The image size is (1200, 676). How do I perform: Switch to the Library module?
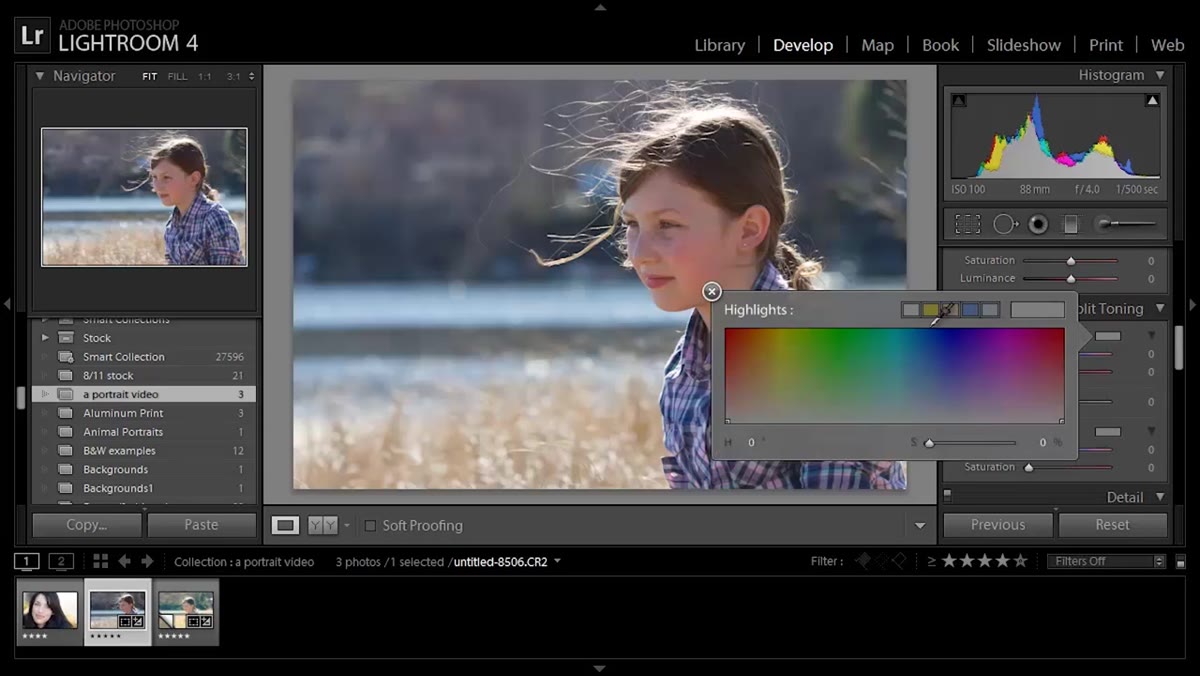719,45
